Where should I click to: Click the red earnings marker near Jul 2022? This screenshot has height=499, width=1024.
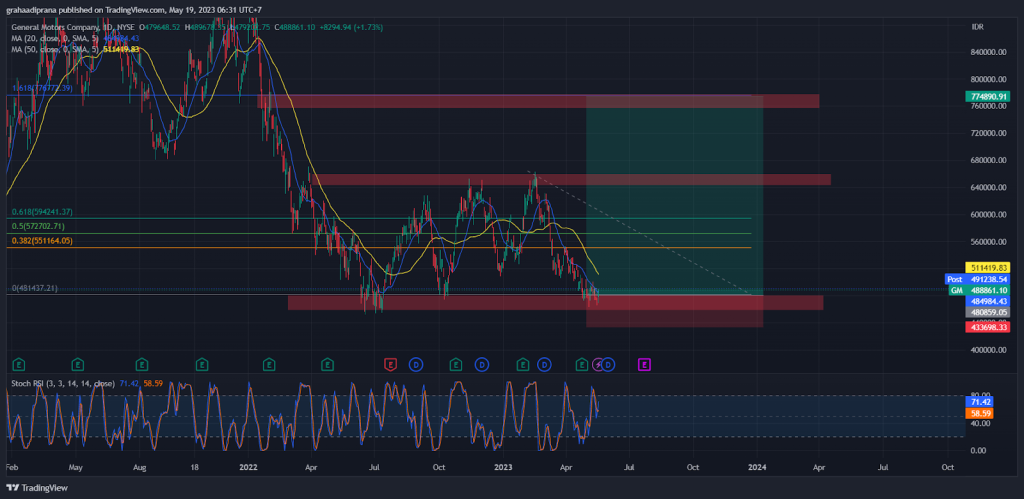pyautogui.click(x=391, y=364)
